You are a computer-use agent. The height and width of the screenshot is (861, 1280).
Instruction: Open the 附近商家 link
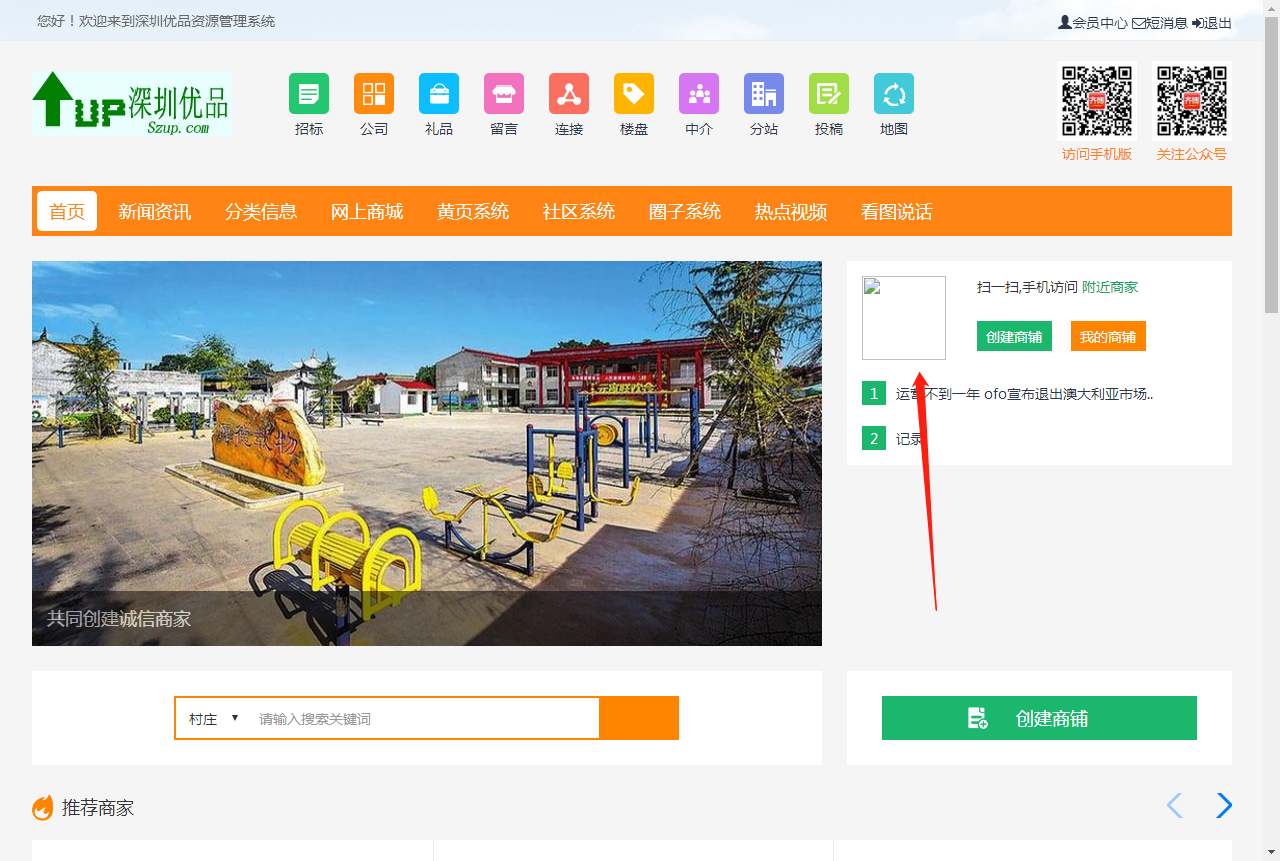click(x=1109, y=287)
